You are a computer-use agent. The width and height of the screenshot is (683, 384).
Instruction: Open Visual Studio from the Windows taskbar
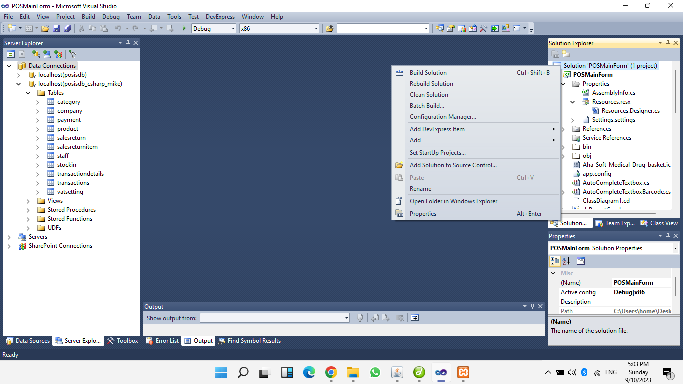tap(441, 372)
